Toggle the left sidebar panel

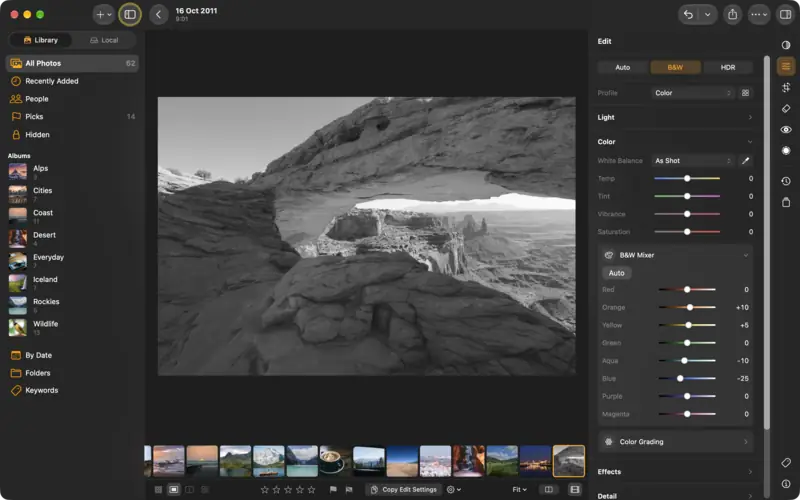130,14
